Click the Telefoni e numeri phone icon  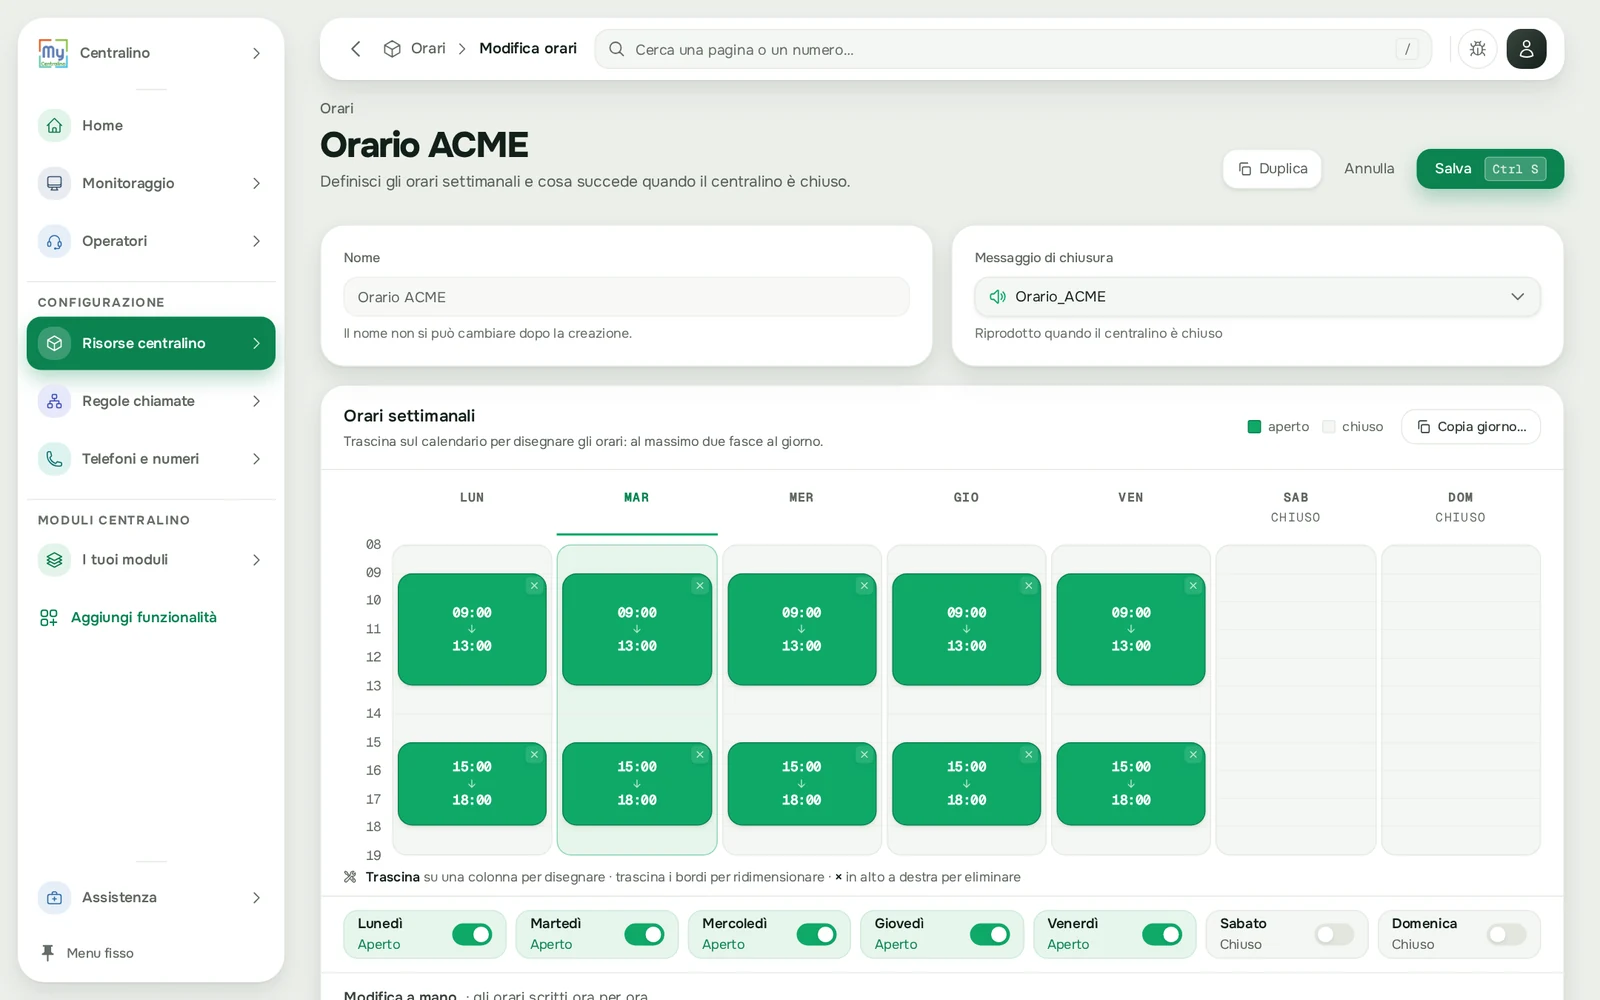(x=54, y=459)
